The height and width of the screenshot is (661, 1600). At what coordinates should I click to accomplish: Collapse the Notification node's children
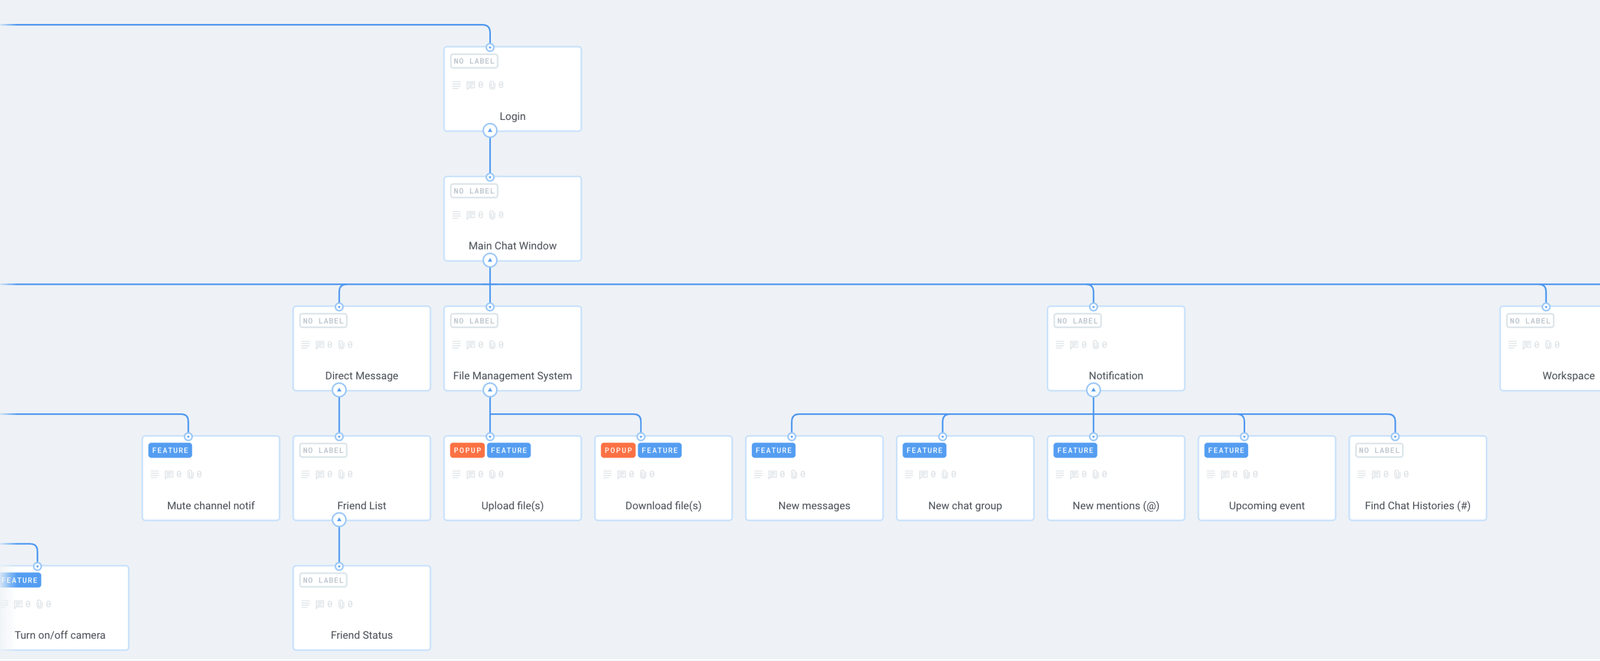click(x=1093, y=391)
